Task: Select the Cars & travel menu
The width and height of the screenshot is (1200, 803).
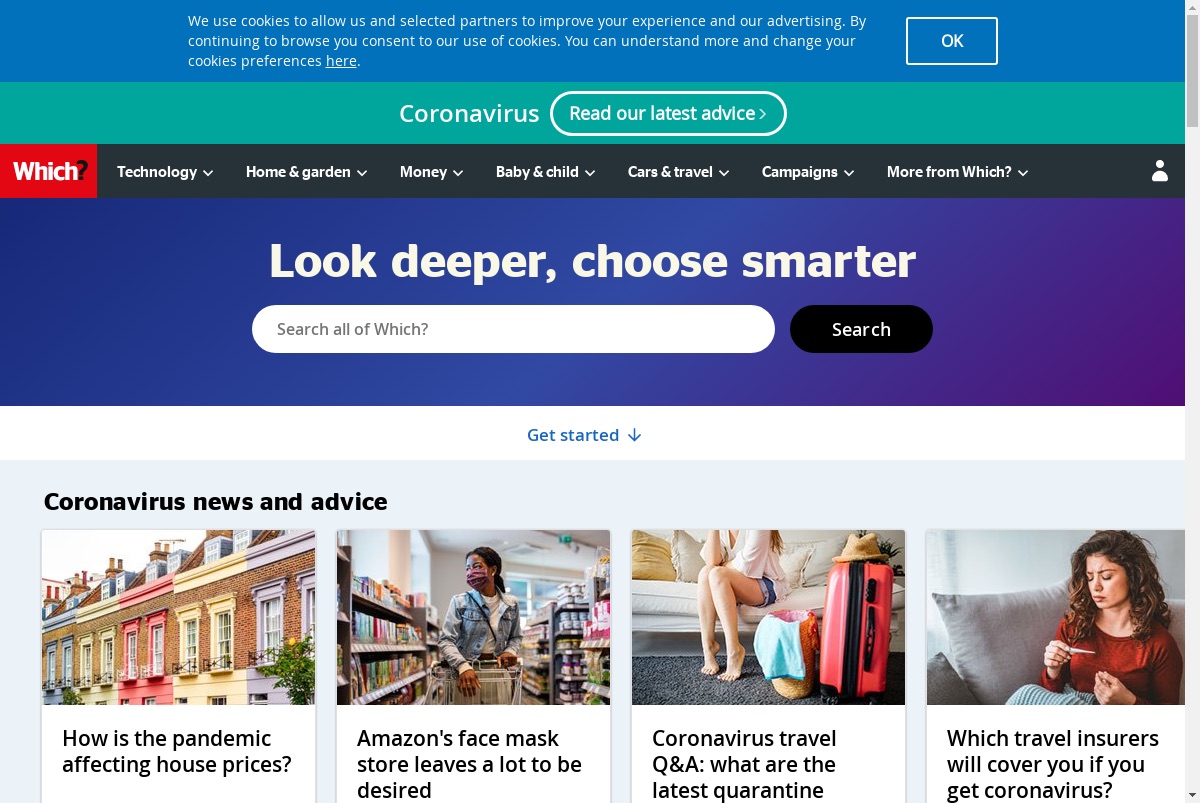Action: coord(678,172)
